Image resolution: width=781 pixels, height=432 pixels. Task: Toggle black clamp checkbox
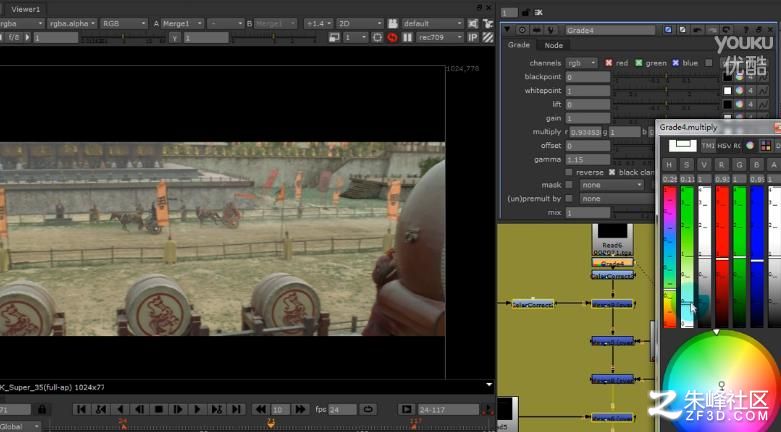[612, 172]
